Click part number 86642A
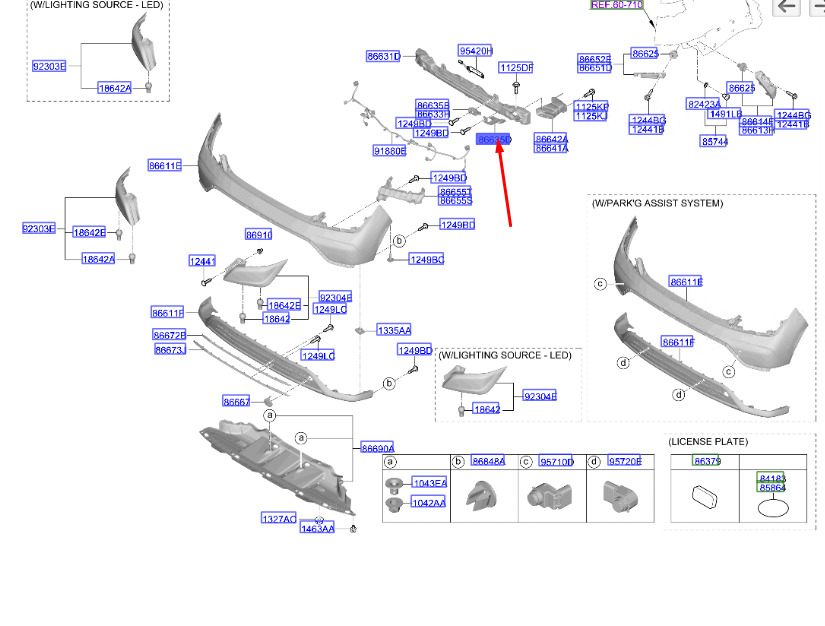The image size is (825, 626). click(x=551, y=139)
